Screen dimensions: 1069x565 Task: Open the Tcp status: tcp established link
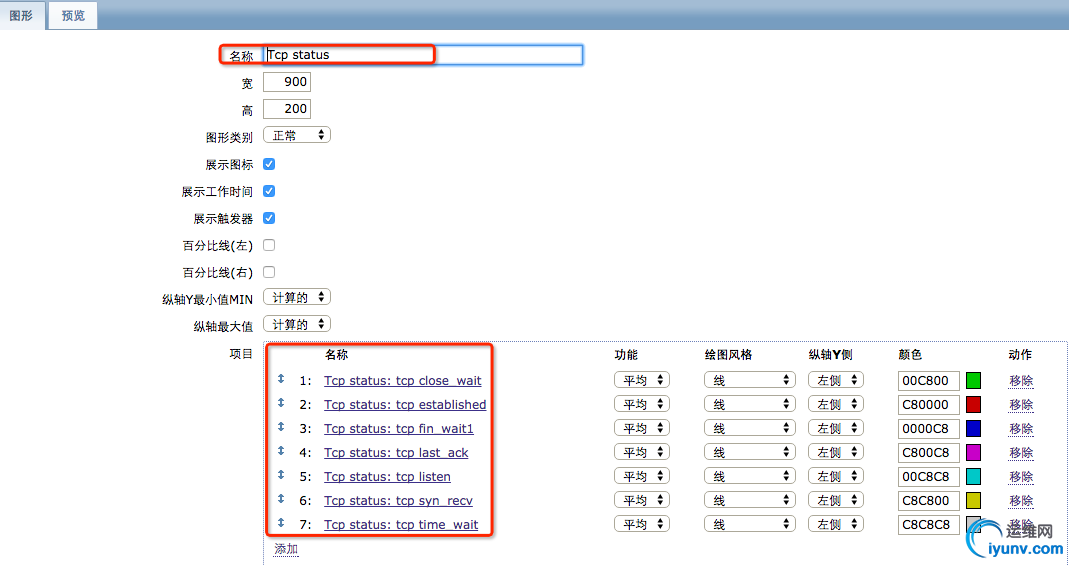(405, 404)
